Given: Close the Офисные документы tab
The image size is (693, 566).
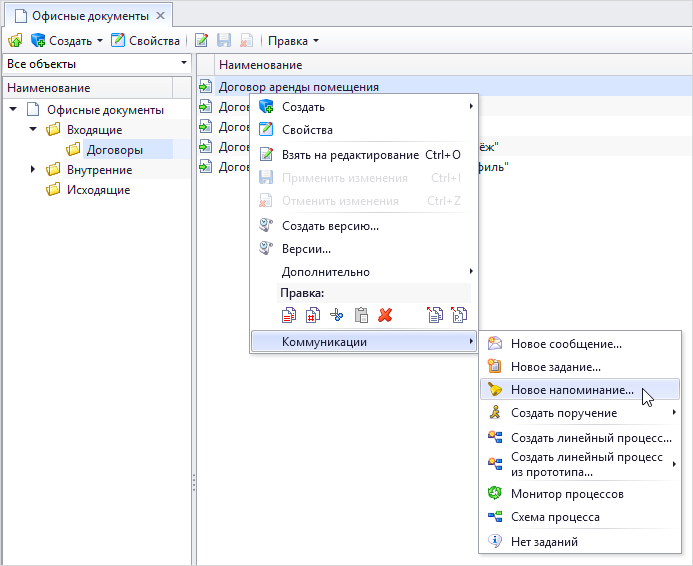Looking at the screenshot, I should (x=161, y=16).
